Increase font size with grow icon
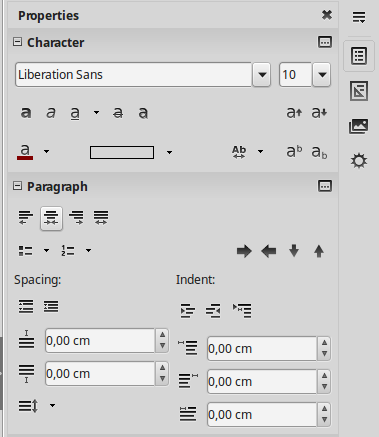This screenshot has width=379, height=437. 294,113
